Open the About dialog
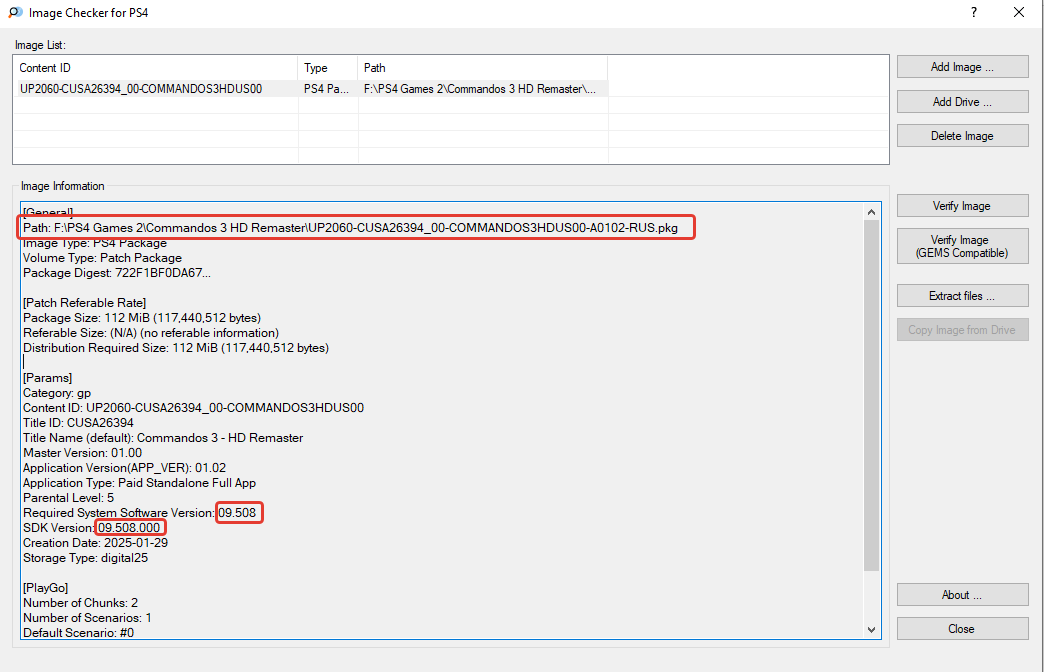 click(x=962, y=595)
